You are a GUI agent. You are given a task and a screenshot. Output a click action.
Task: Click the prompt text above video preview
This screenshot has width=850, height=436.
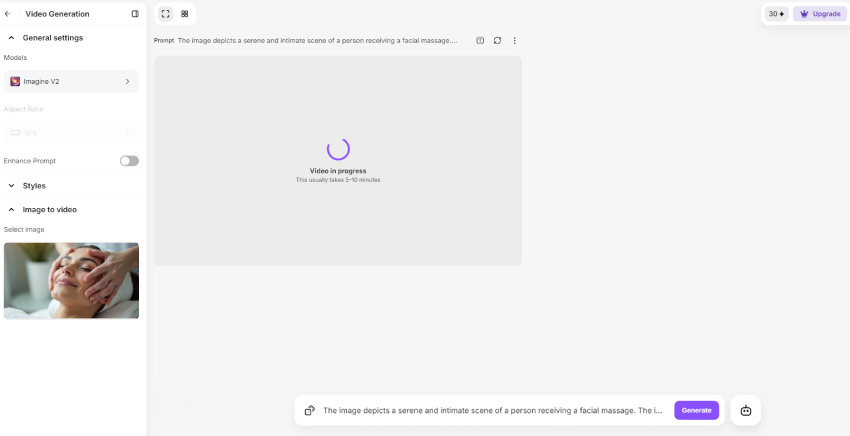tap(317, 41)
